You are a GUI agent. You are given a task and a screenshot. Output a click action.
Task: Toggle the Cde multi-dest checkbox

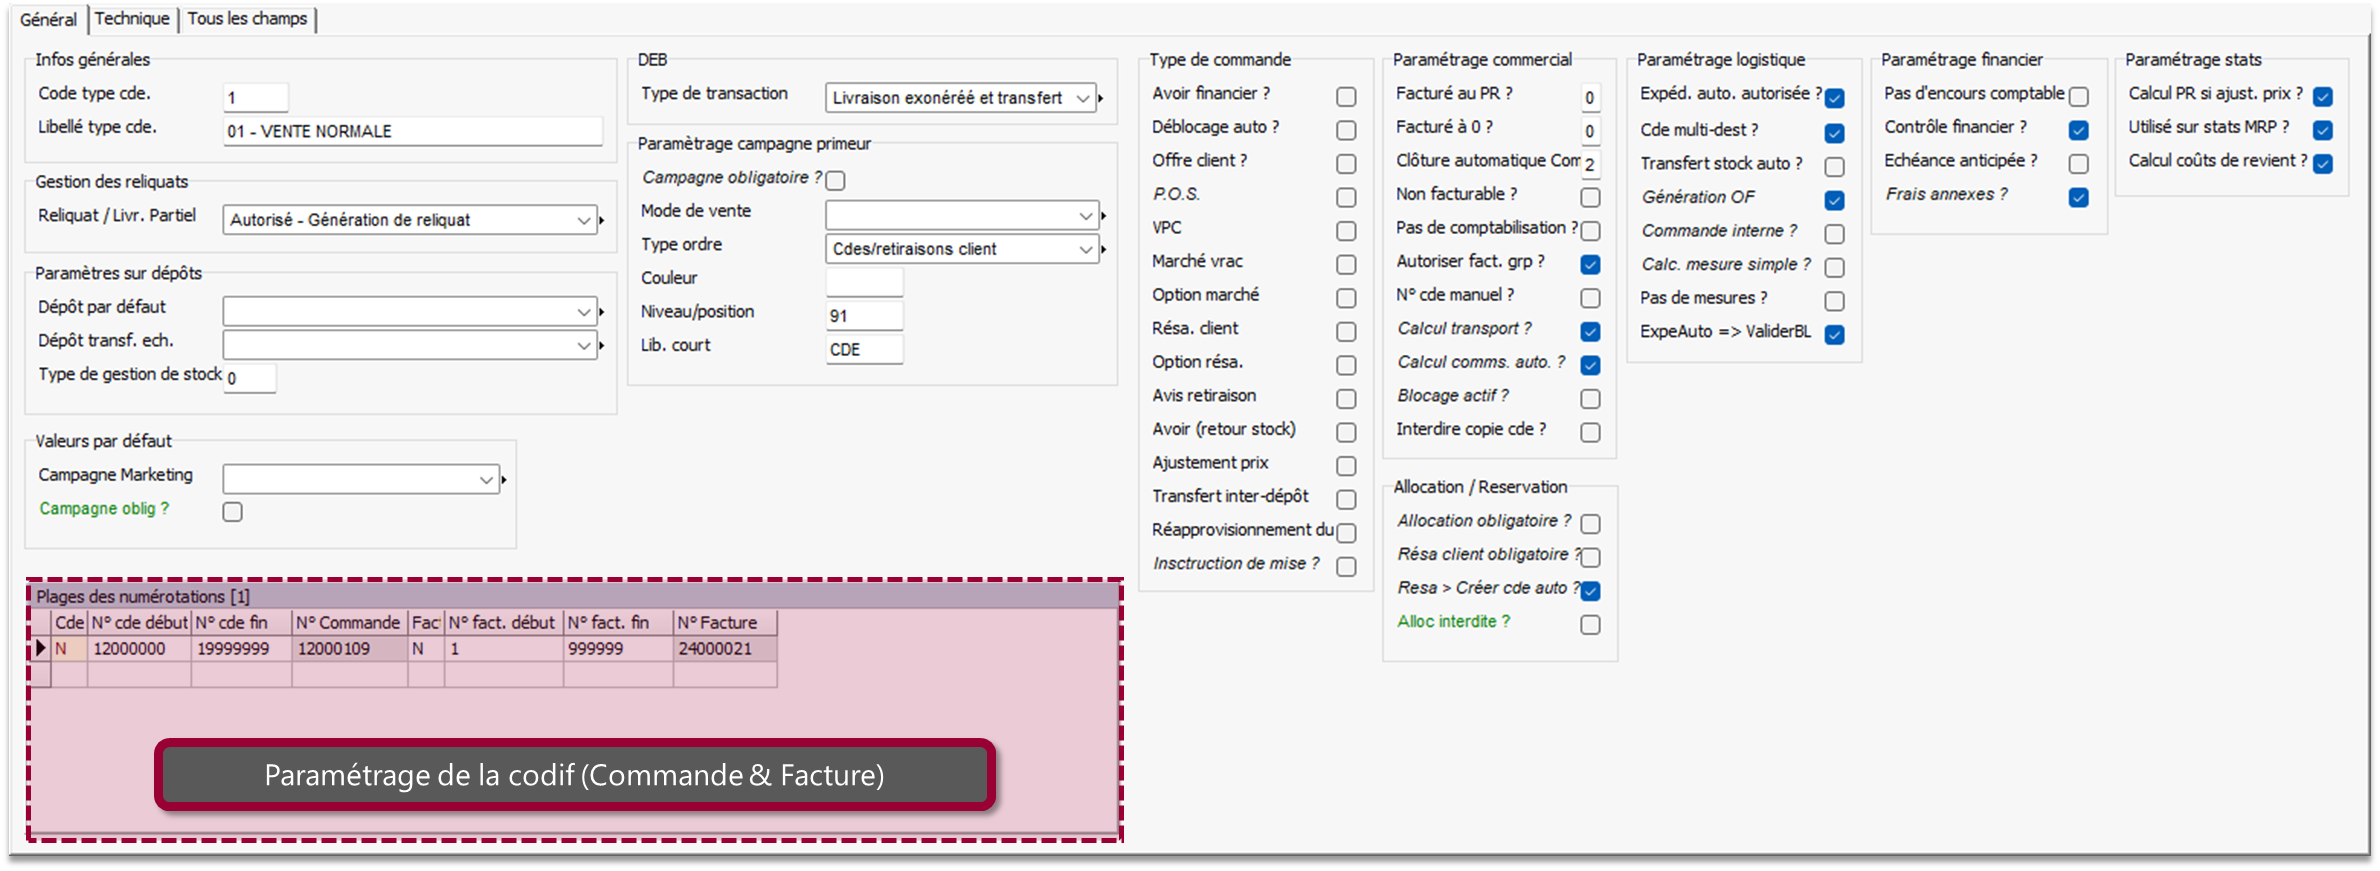(x=1834, y=133)
